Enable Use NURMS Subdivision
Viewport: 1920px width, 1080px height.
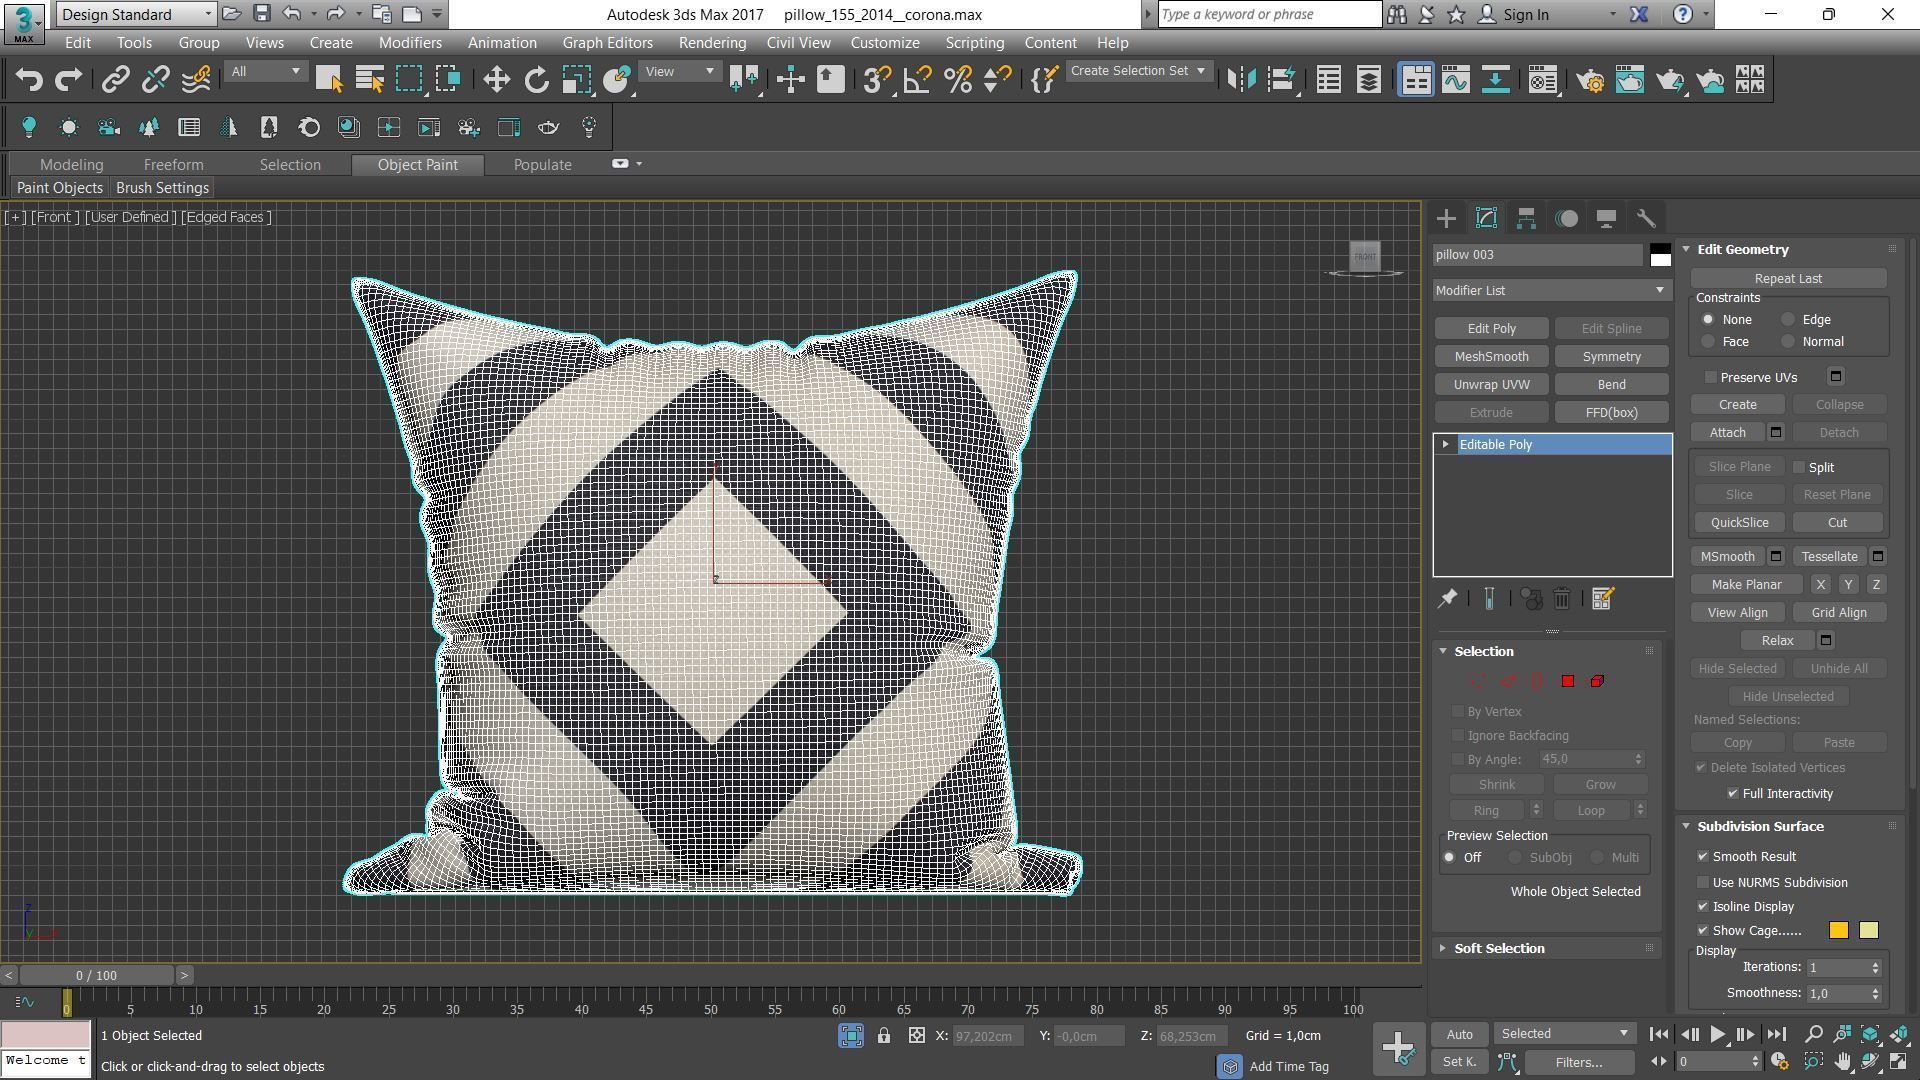pyautogui.click(x=1703, y=883)
